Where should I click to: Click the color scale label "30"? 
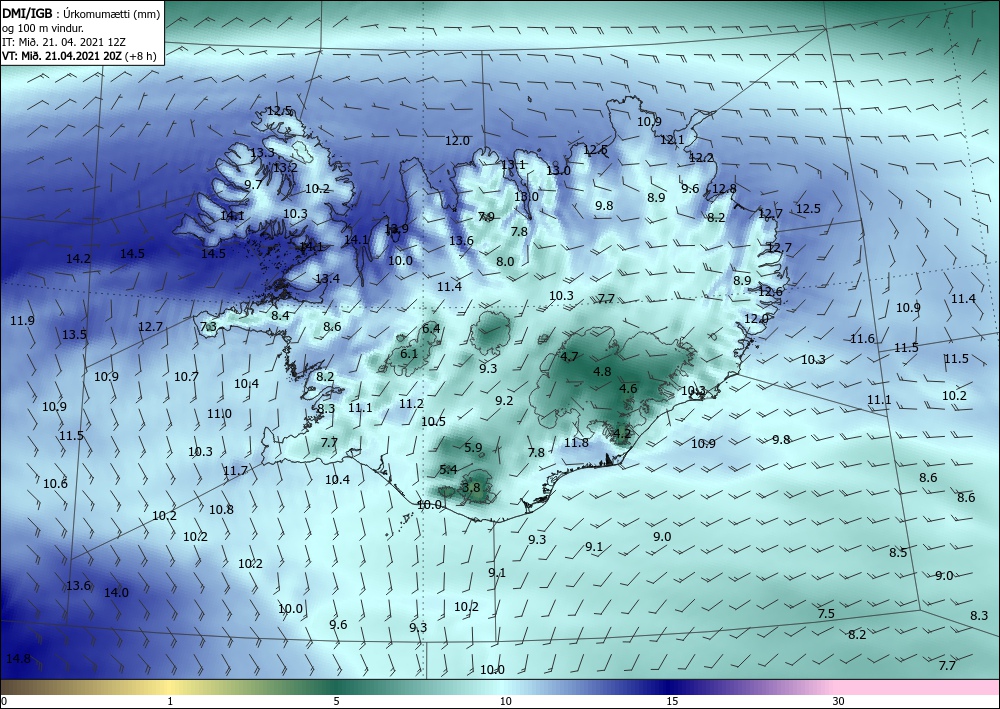[x=838, y=702]
